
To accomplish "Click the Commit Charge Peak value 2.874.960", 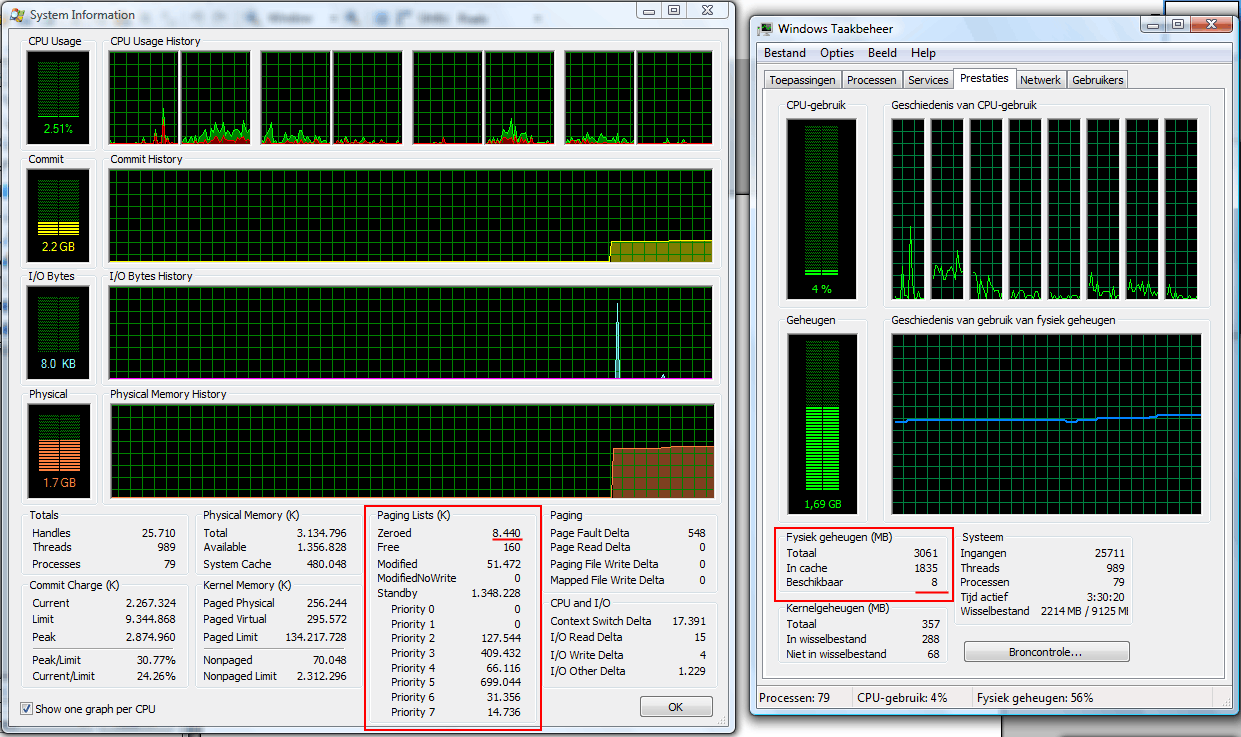I will pyautogui.click(x=151, y=637).
